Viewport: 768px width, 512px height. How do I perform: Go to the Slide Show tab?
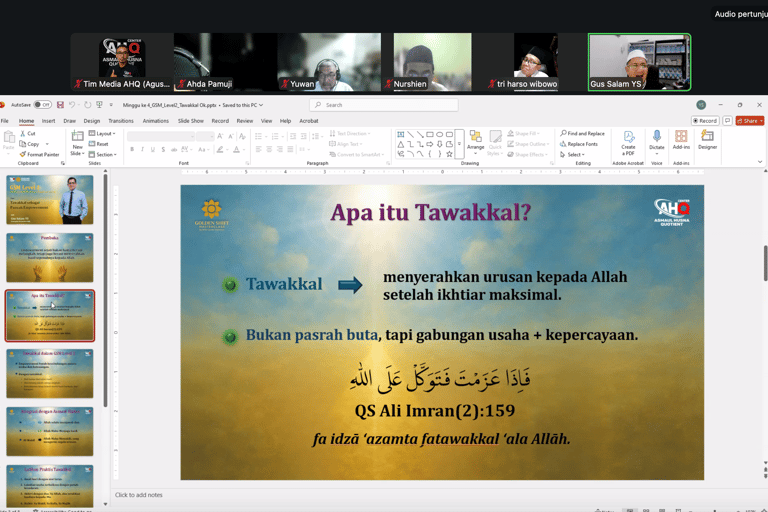point(191,121)
